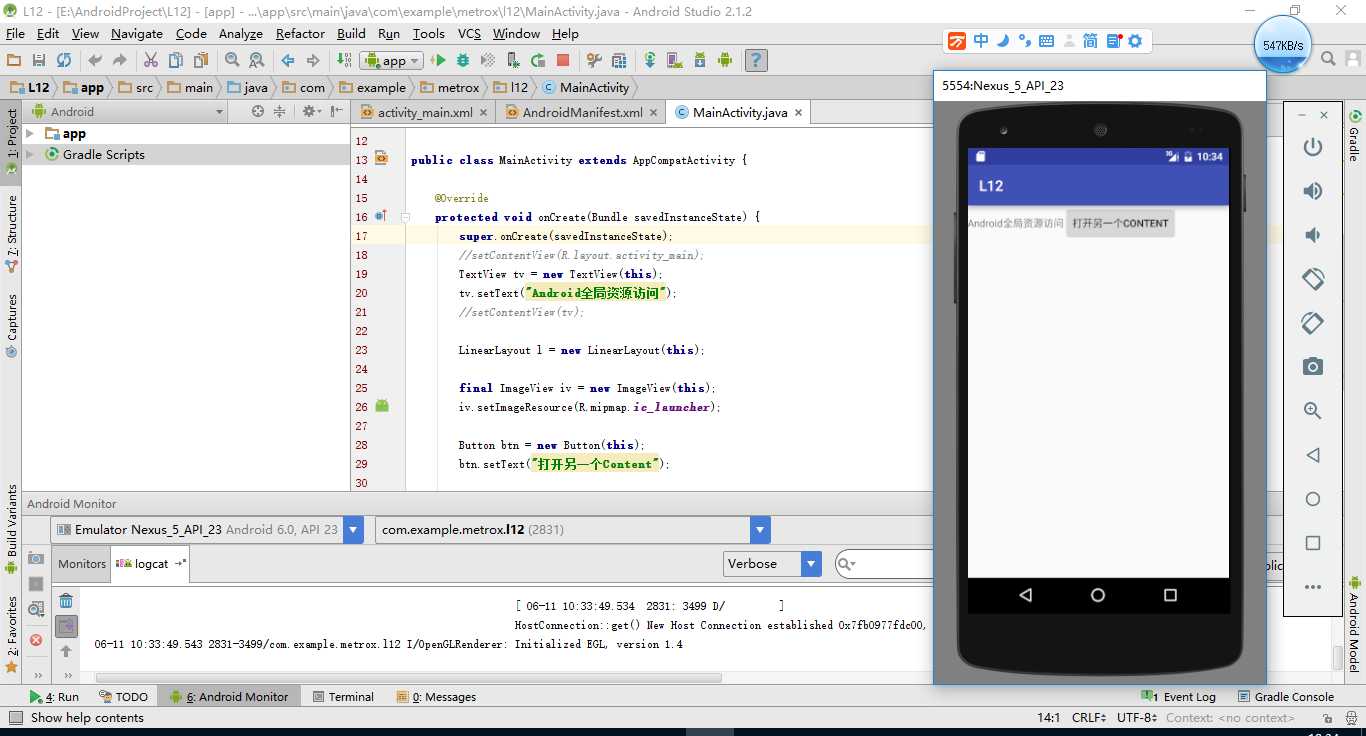Expand the app module in the tree
The height and width of the screenshot is (736, 1366).
point(30,134)
